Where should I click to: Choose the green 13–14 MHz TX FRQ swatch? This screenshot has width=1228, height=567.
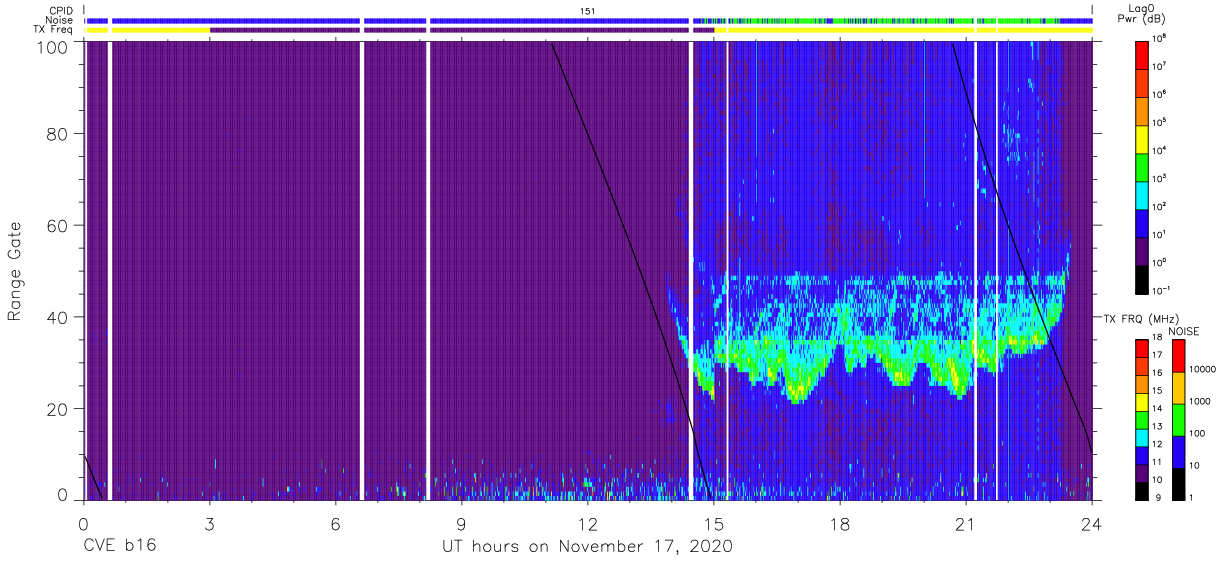(x=1144, y=419)
